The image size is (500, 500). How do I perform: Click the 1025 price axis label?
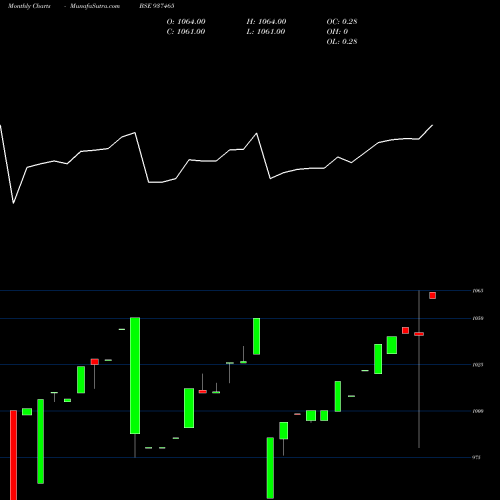(x=478, y=365)
